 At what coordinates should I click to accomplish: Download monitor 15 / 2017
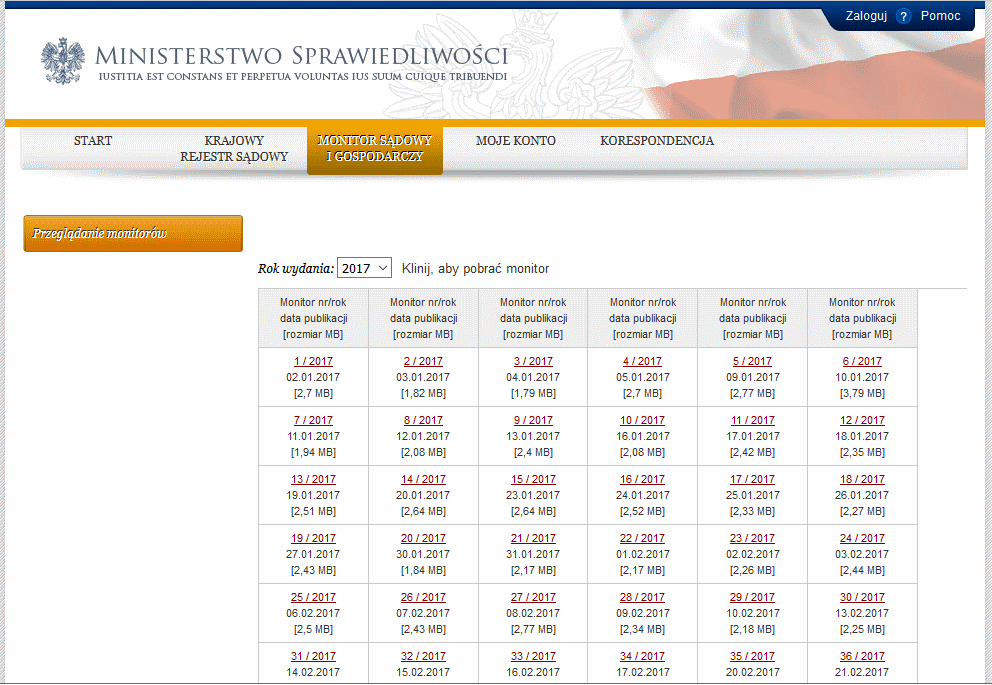pos(533,479)
